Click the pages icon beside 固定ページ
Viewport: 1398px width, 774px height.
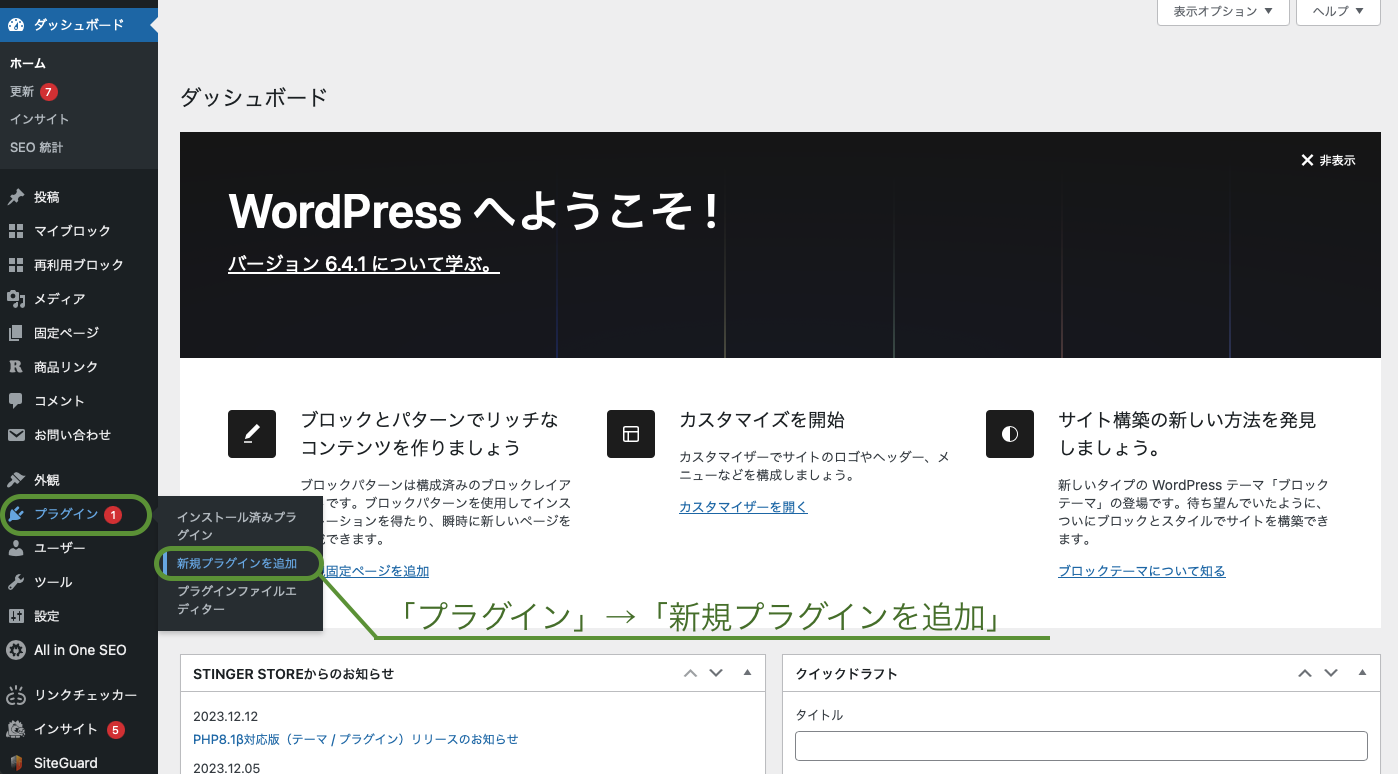(x=16, y=333)
